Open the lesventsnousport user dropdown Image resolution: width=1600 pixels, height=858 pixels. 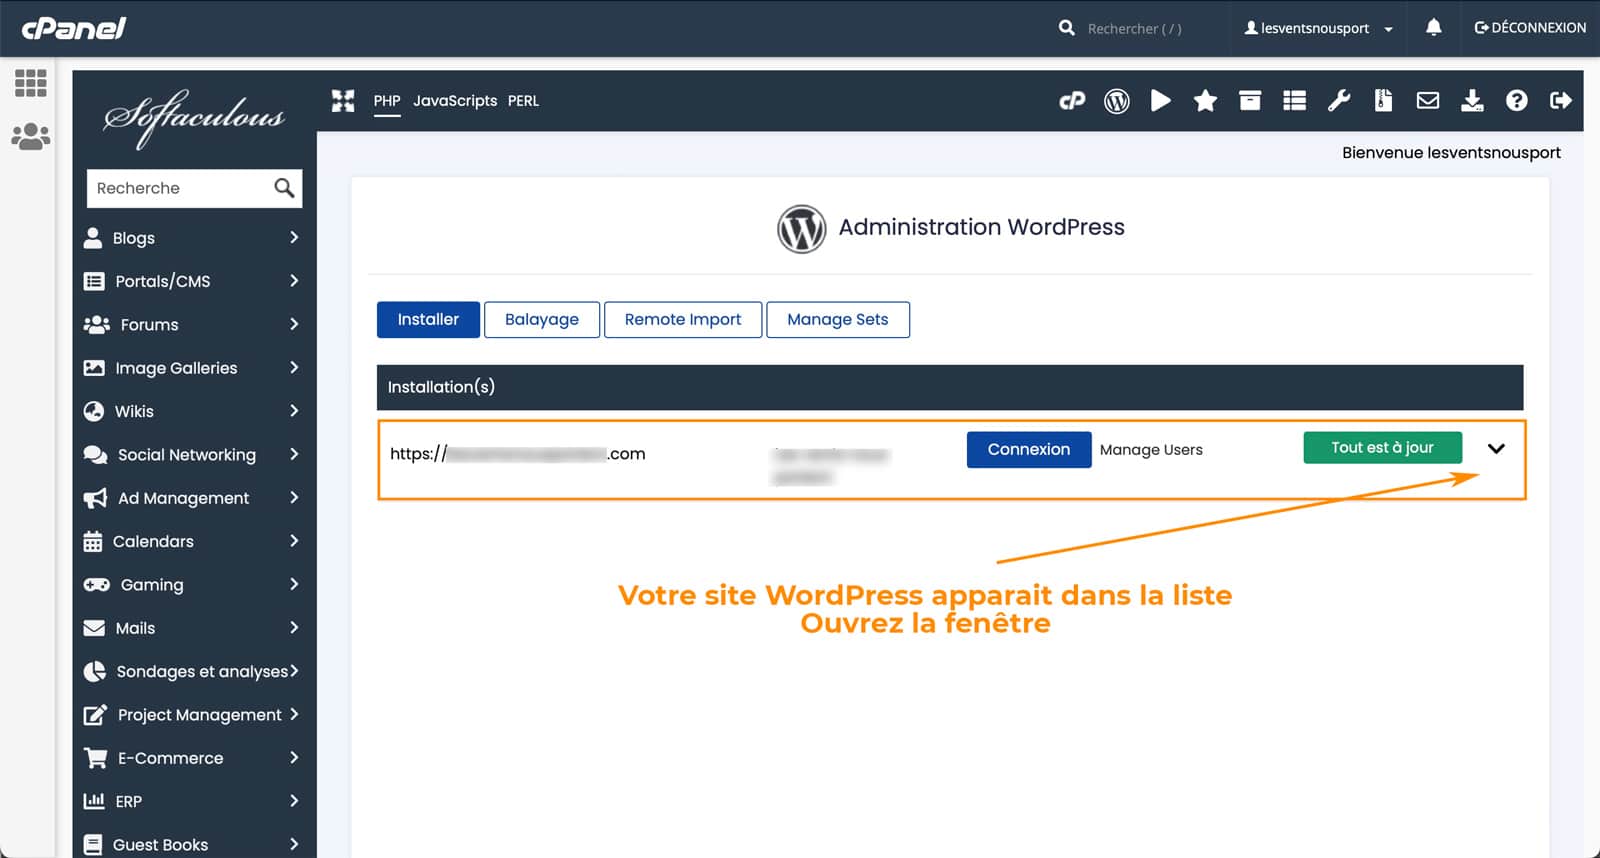[x=1318, y=28]
